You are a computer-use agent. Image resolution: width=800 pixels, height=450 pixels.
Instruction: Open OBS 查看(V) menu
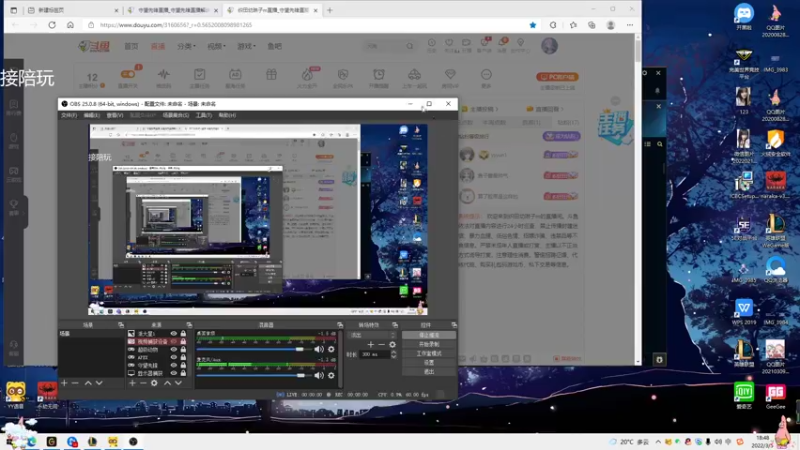tap(115, 115)
